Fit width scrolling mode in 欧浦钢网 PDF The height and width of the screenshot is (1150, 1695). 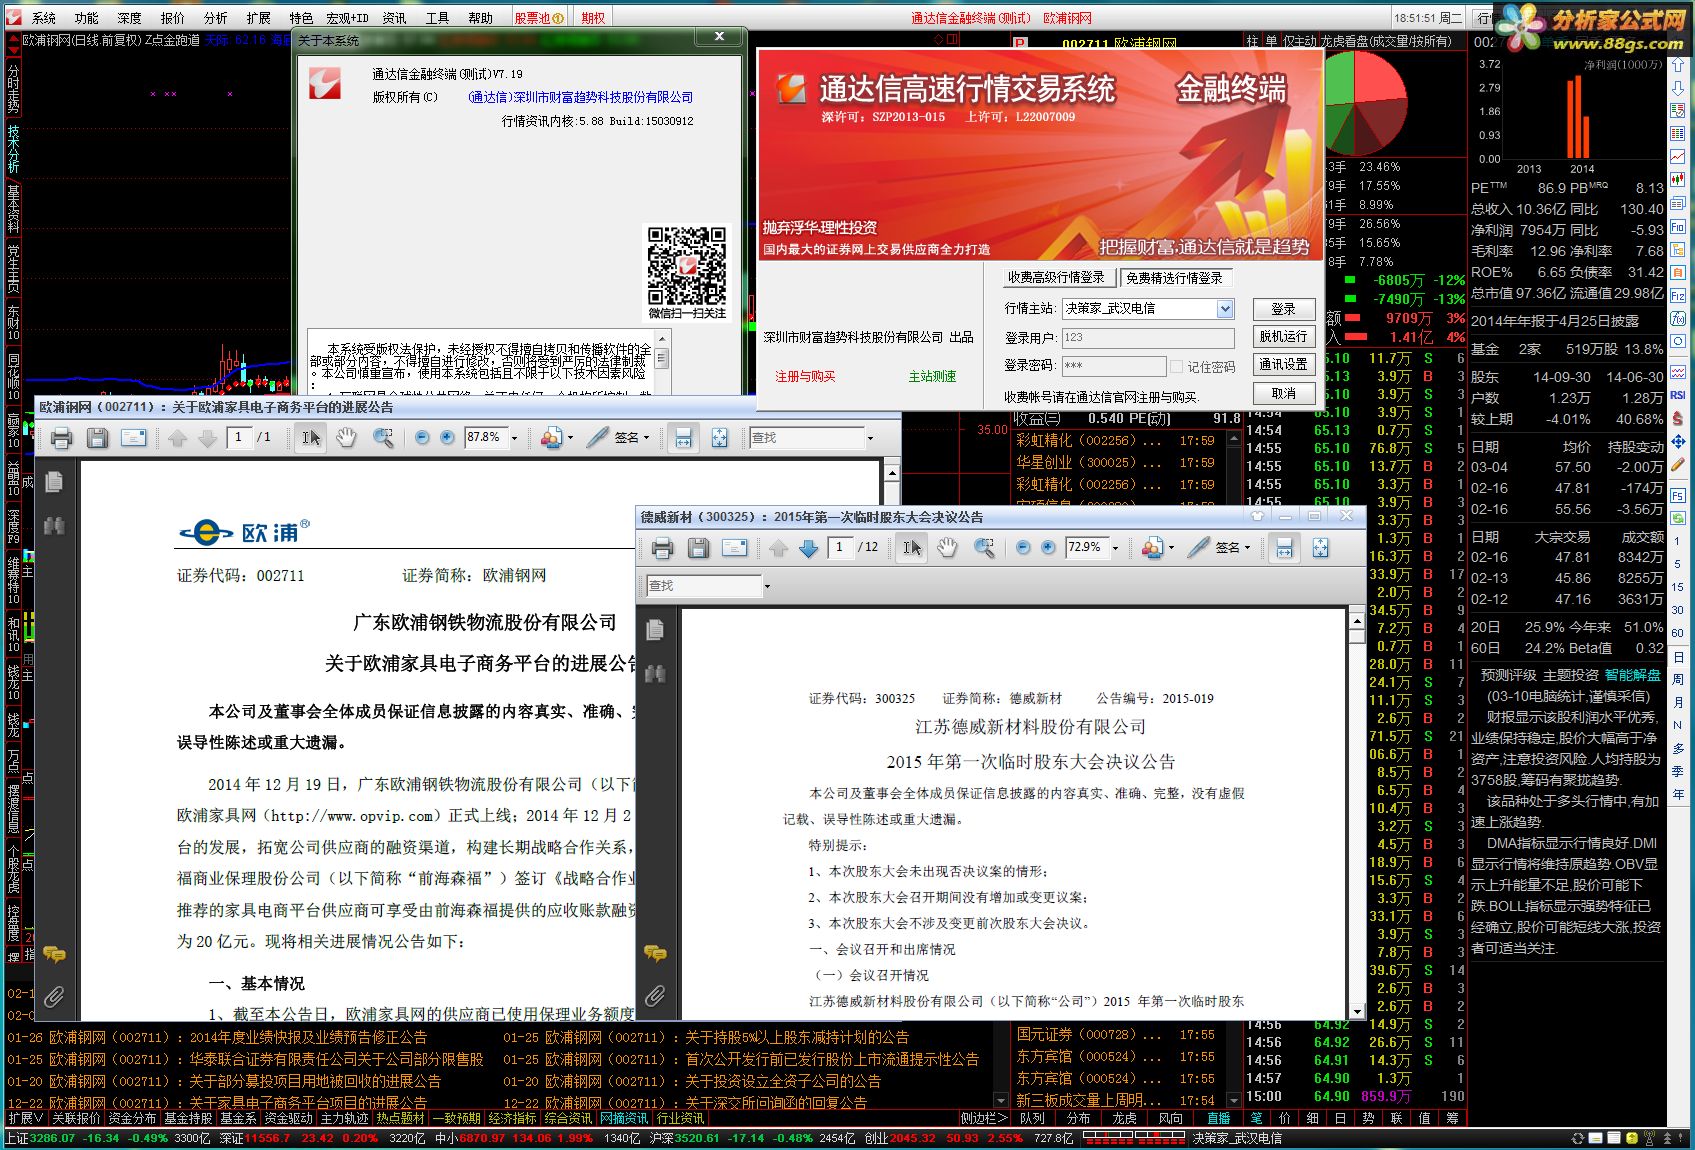click(683, 438)
